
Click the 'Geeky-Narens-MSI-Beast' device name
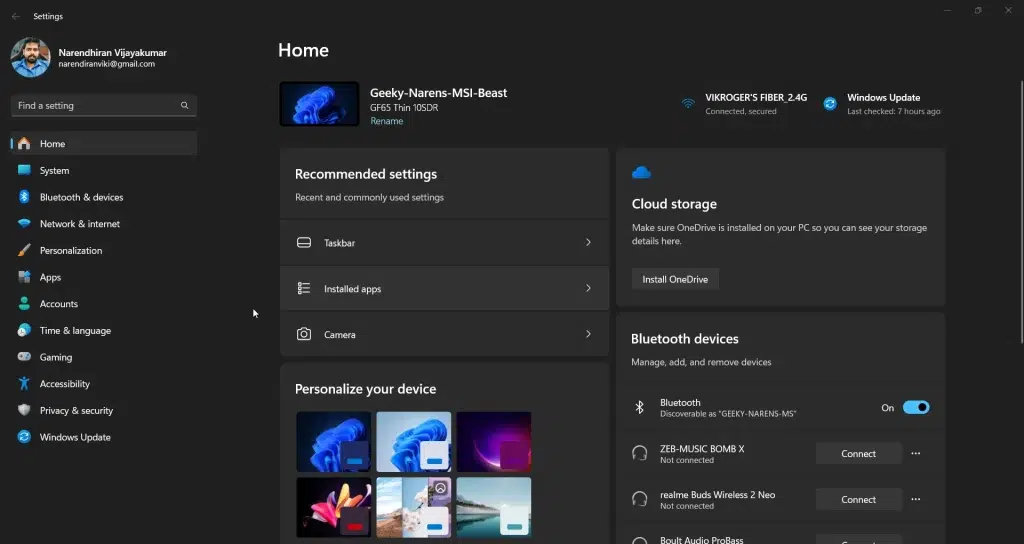pyautogui.click(x=438, y=93)
